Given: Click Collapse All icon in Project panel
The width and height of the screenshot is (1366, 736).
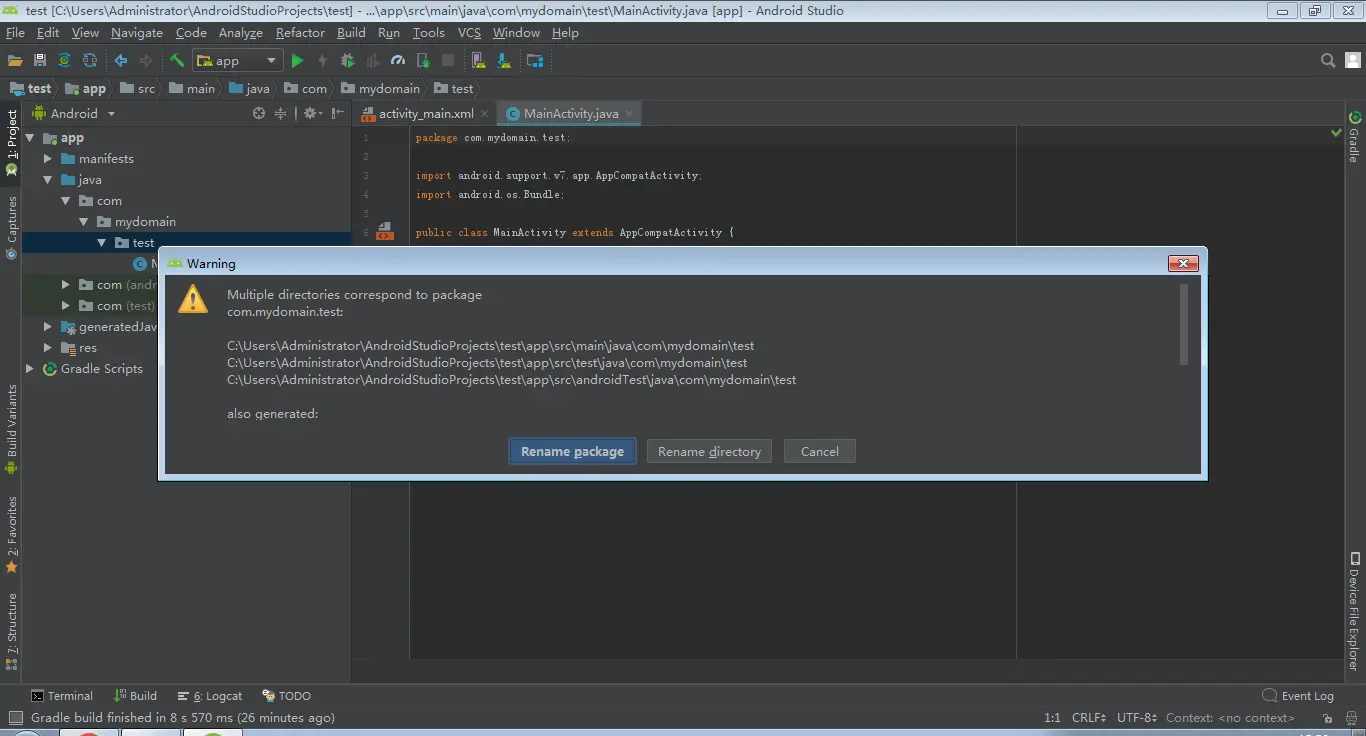Looking at the screenshot, I should [x=281, y=114].
